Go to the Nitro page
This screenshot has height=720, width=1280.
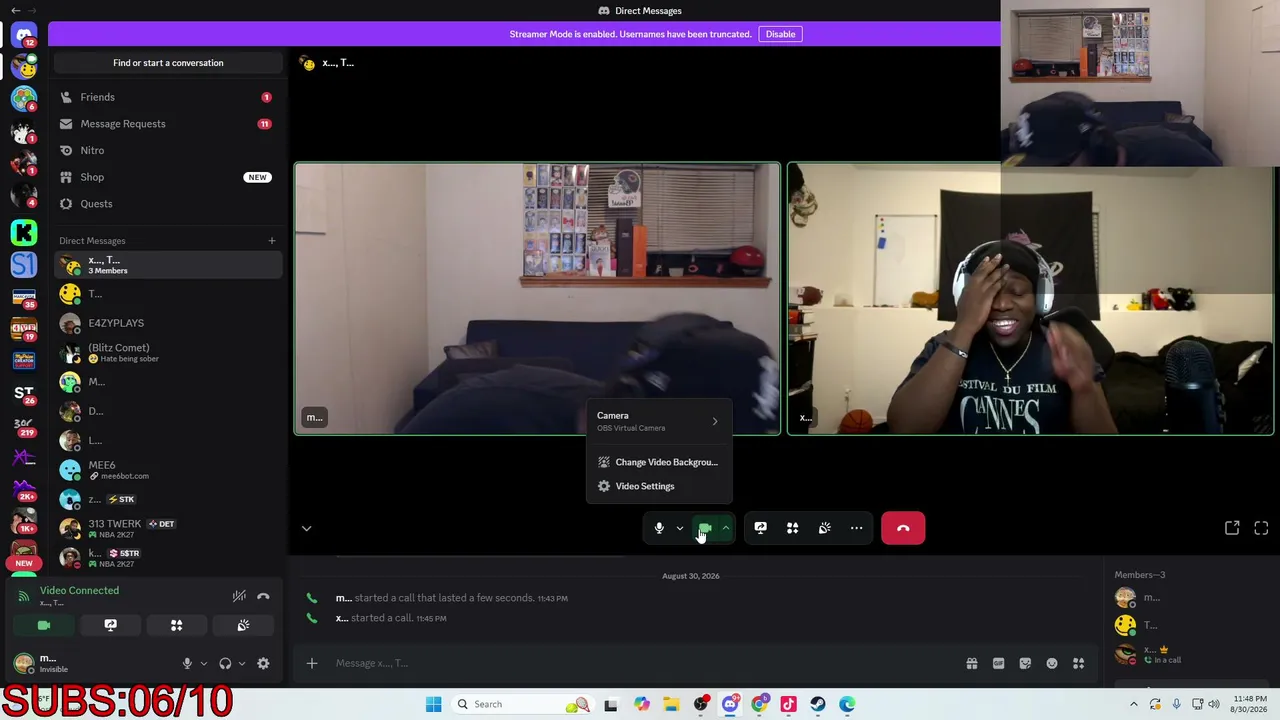(168, 150)
